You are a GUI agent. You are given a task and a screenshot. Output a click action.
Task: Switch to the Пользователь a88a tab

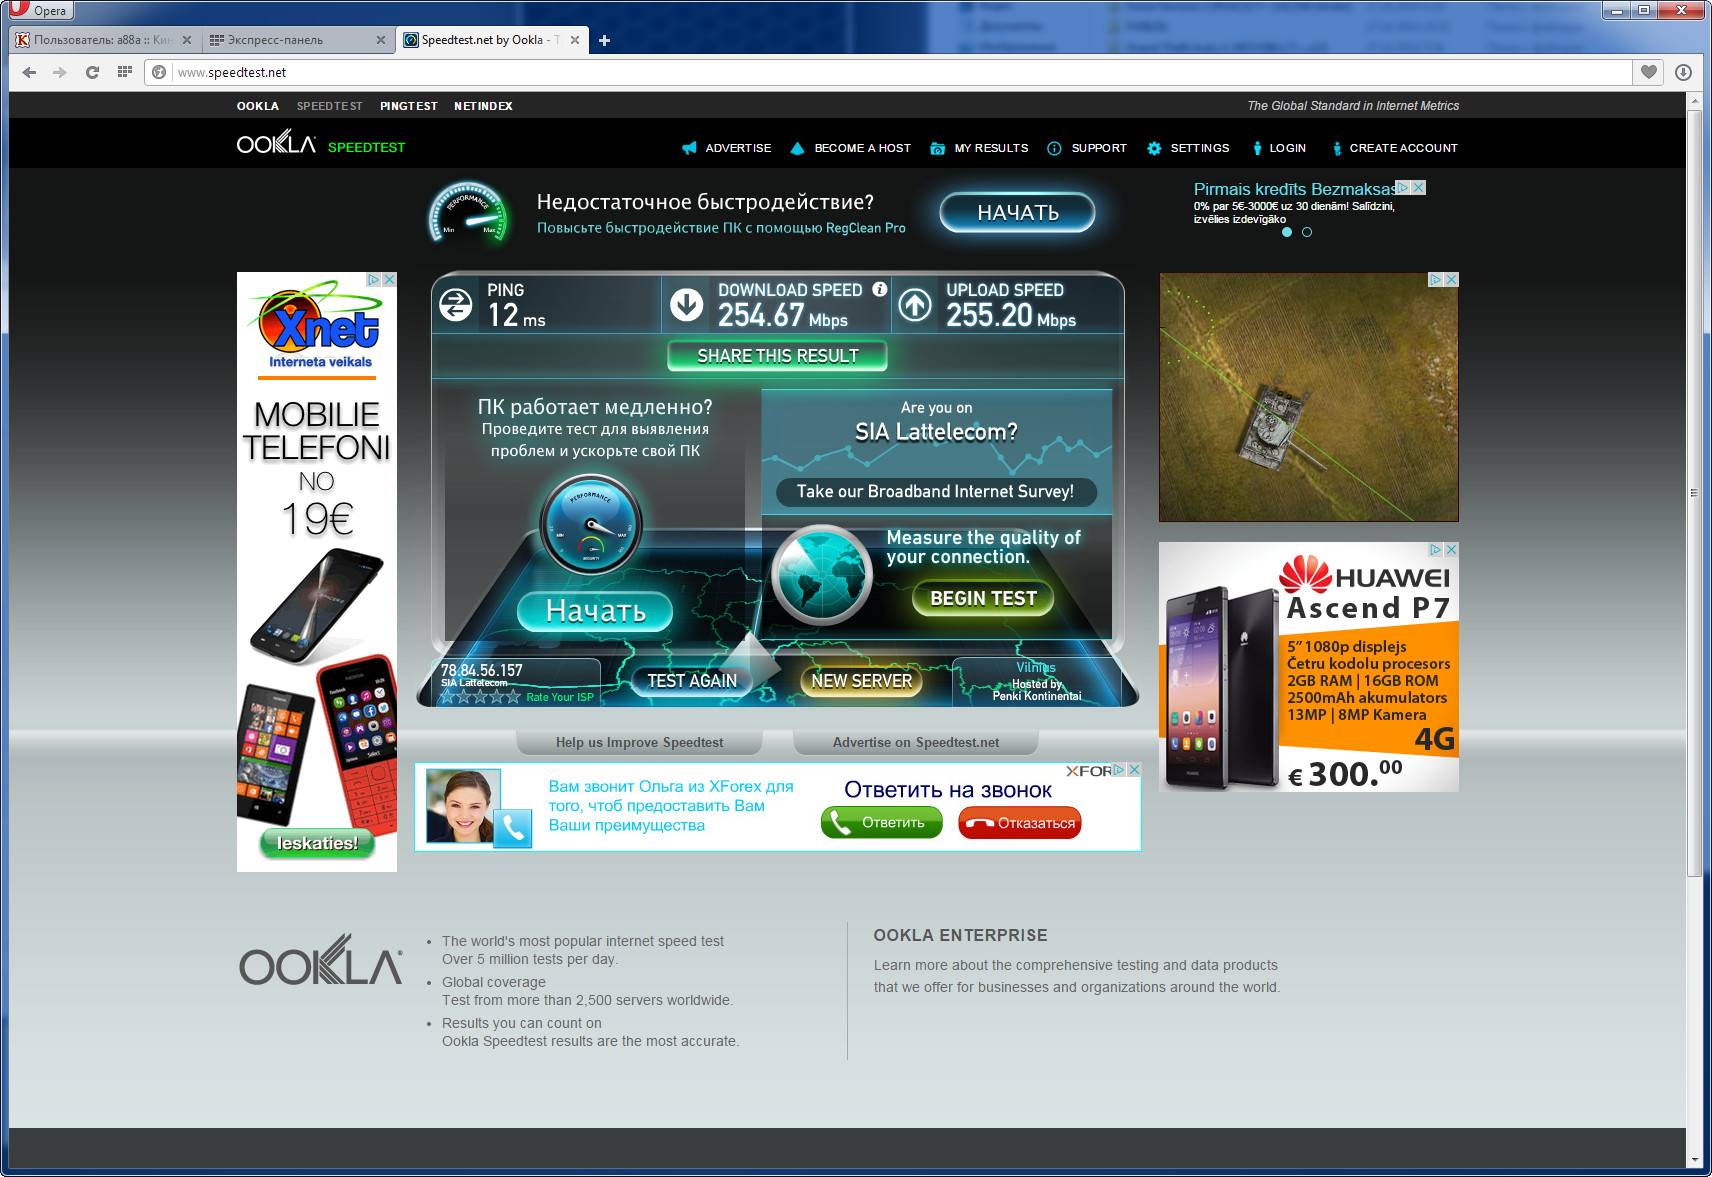tap(103, 40)
